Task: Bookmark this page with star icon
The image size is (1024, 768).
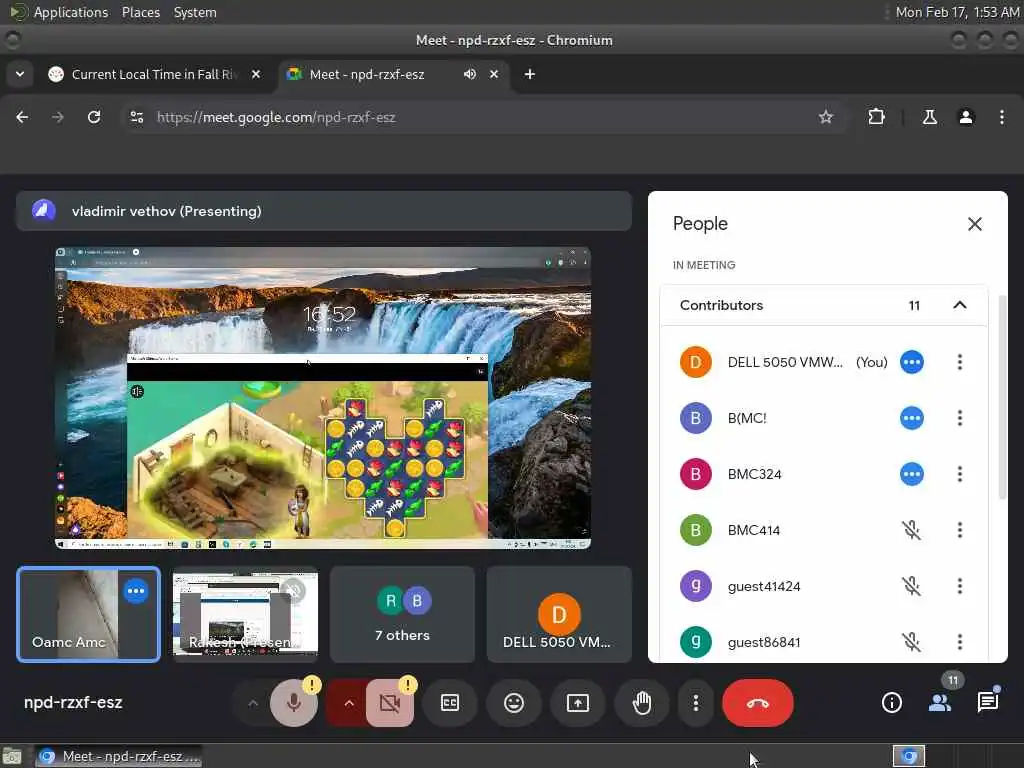Action: click(826, 118)
